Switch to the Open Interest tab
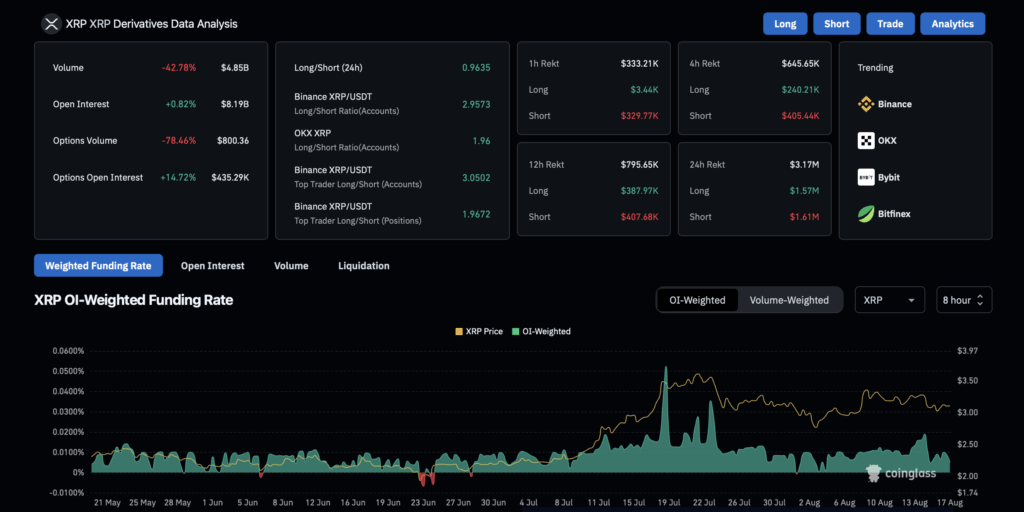This screenshot has width=1024, height=512. tap(213, 266)
